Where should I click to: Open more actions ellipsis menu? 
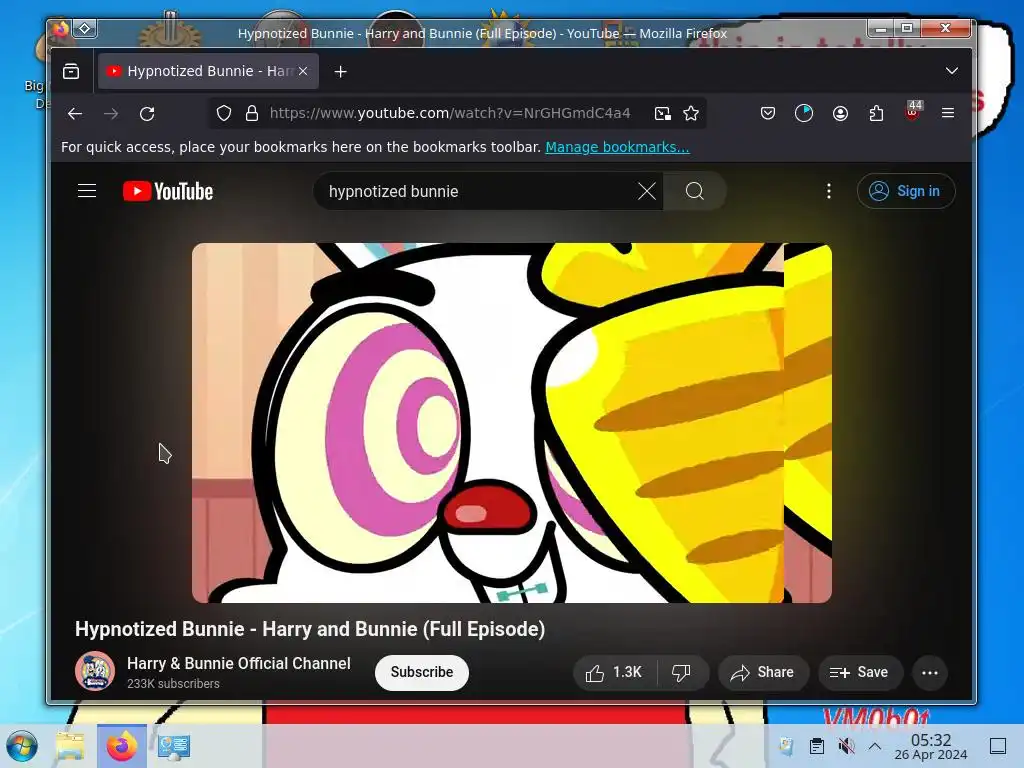coord(930,673)
